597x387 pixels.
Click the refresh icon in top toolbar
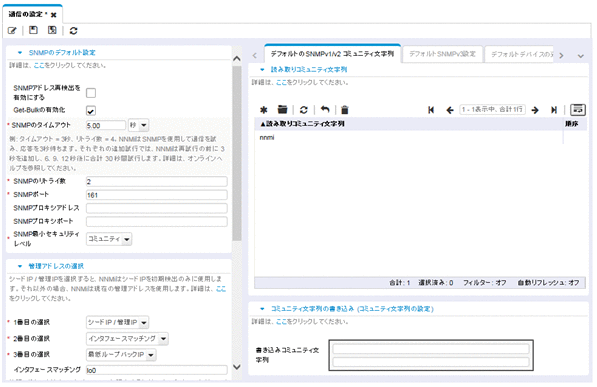tap(73, 30)
